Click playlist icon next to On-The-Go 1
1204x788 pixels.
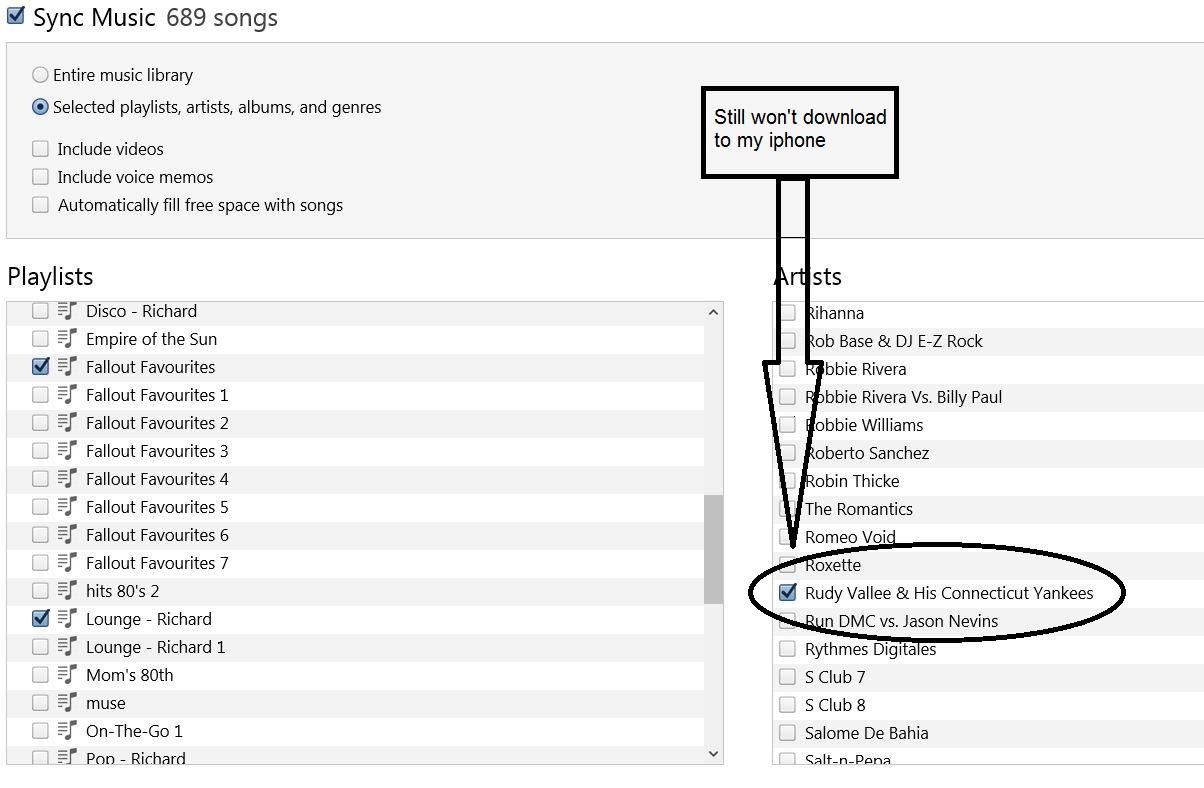tap(66, 731)
